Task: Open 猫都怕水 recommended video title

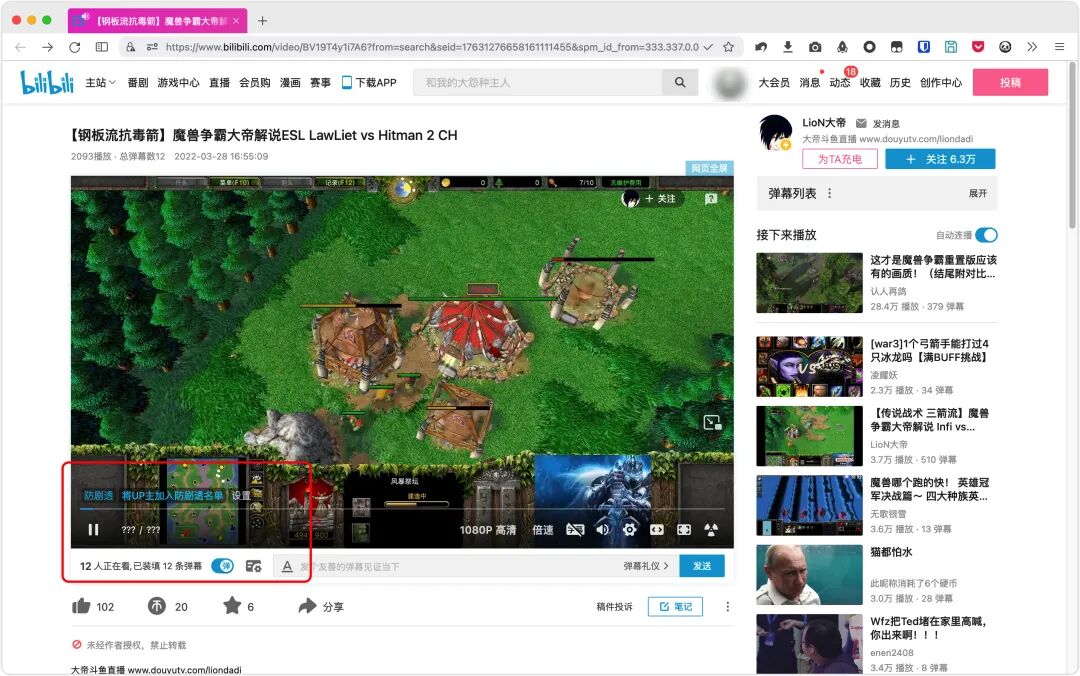Action: pyautogui.click(x=891, y=552)
